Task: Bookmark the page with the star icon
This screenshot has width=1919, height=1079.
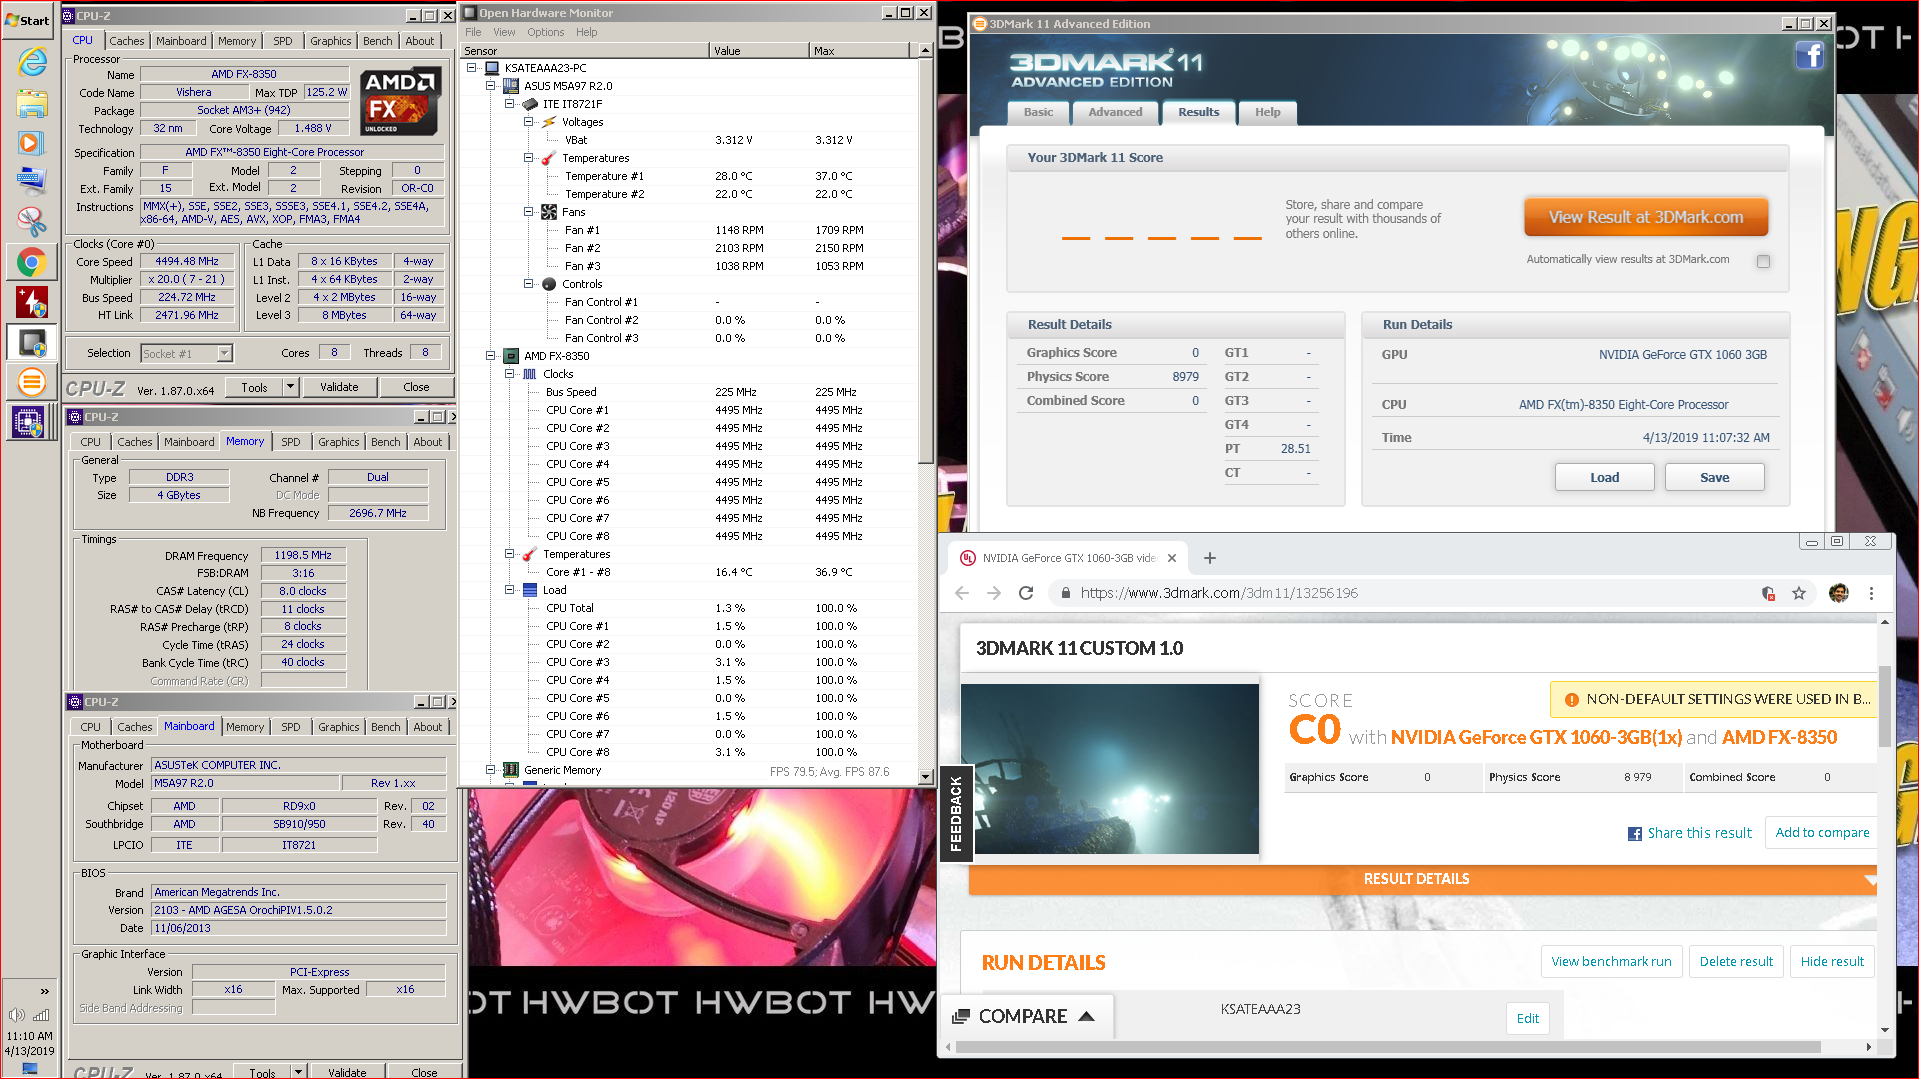Action: click(x=1799, y=593)
